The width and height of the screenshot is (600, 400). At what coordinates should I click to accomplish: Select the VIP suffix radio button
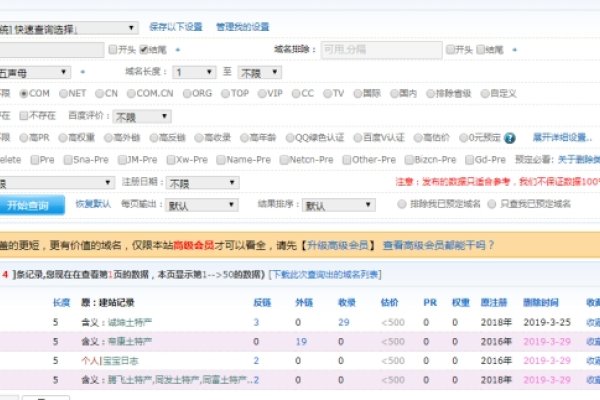tap(262, 94)
